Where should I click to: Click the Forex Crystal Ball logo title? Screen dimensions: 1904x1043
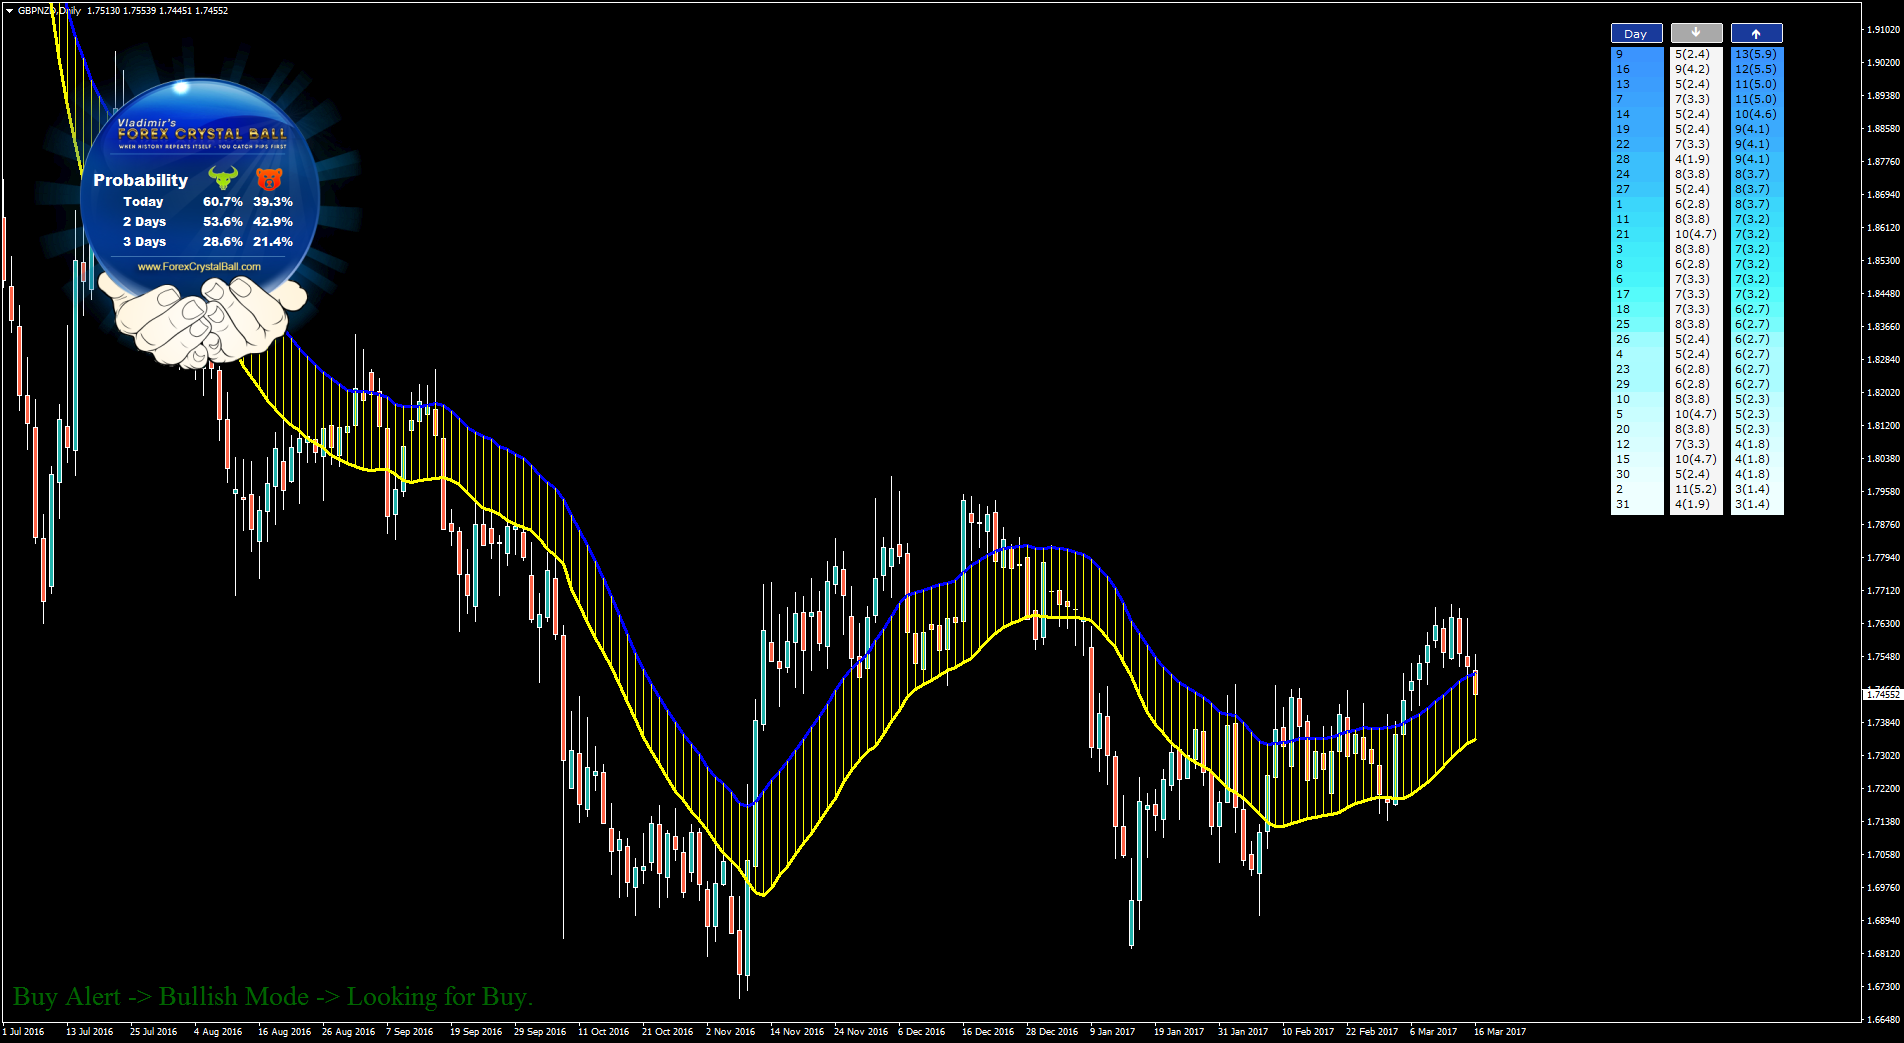coord(202,133)
